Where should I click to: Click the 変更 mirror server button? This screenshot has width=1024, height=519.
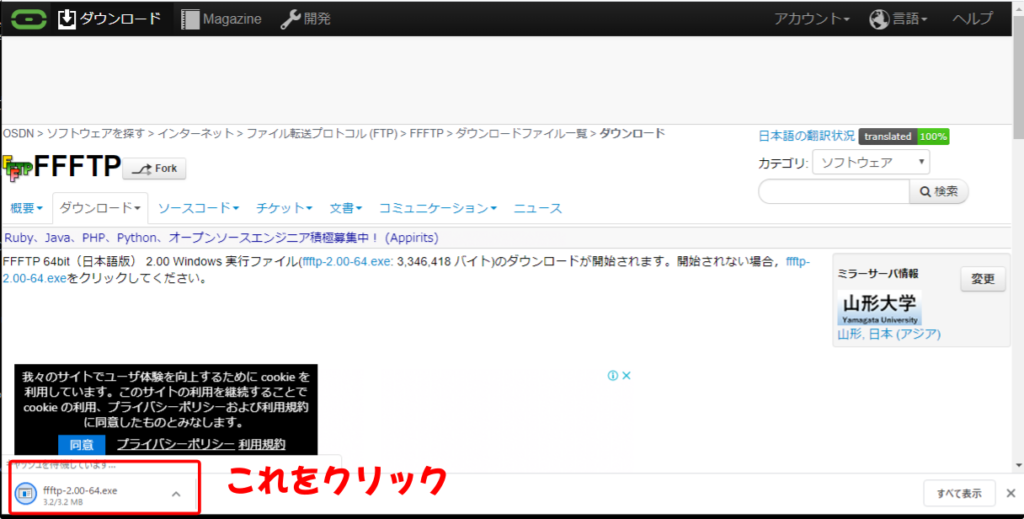click(983, 279)
